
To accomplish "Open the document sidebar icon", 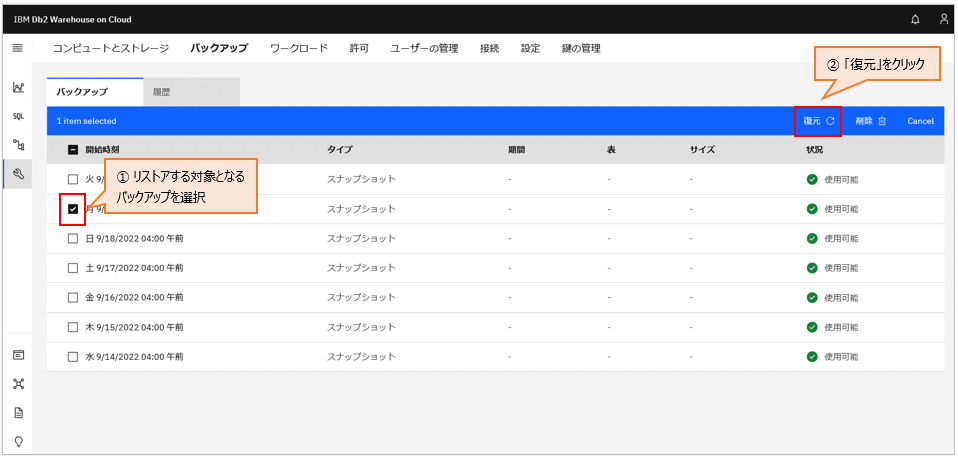I will pyautogui.click(x=18, y=412).
